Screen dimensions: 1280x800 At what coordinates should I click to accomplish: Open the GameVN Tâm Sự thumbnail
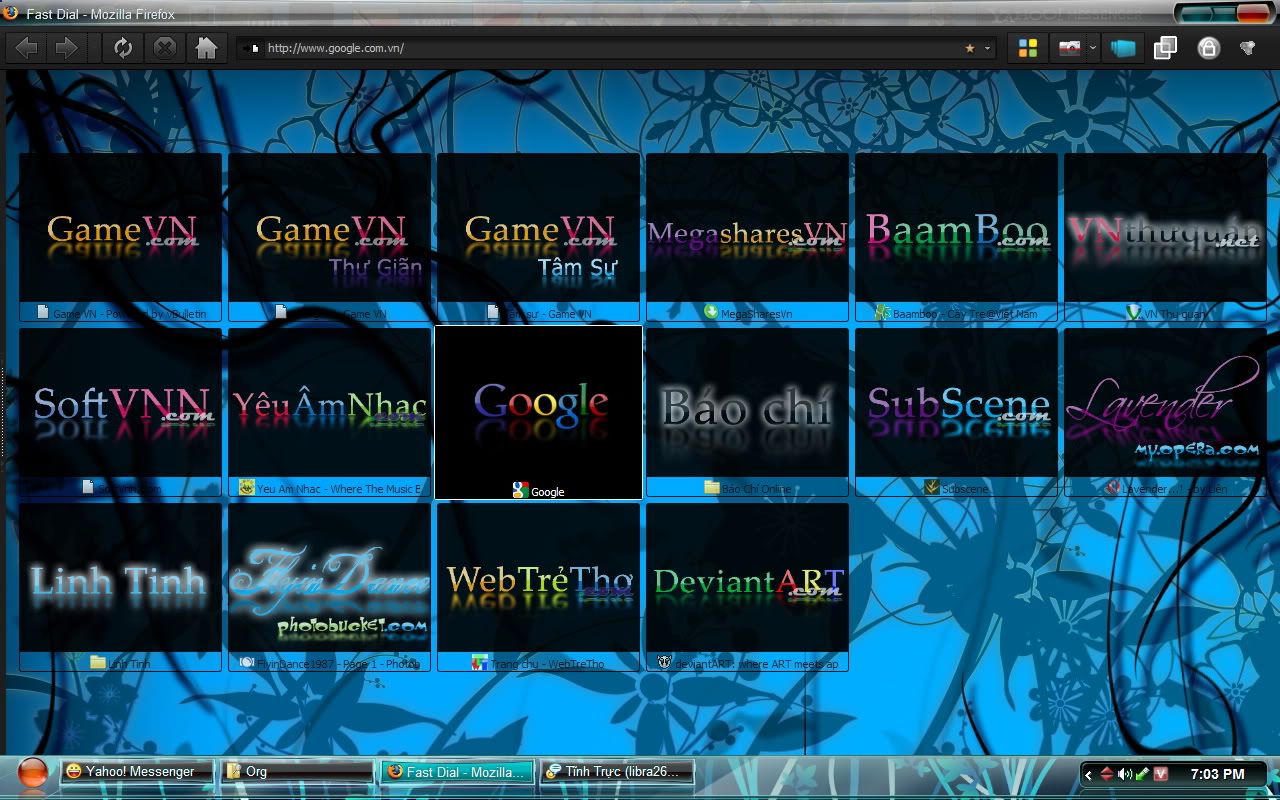[538, 228]
